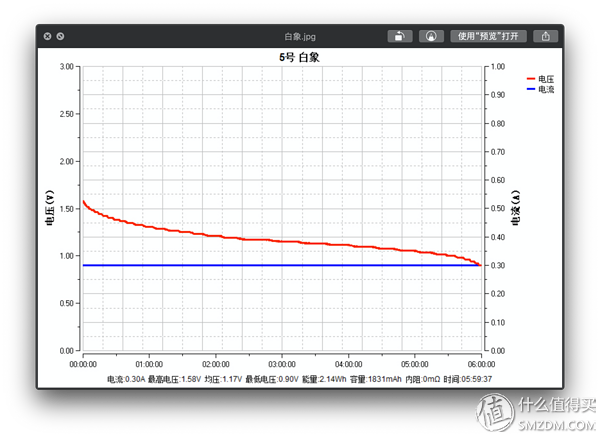Open the Share icon in title bar
This screenshot has height=437, width=600.
coord(546,36)
